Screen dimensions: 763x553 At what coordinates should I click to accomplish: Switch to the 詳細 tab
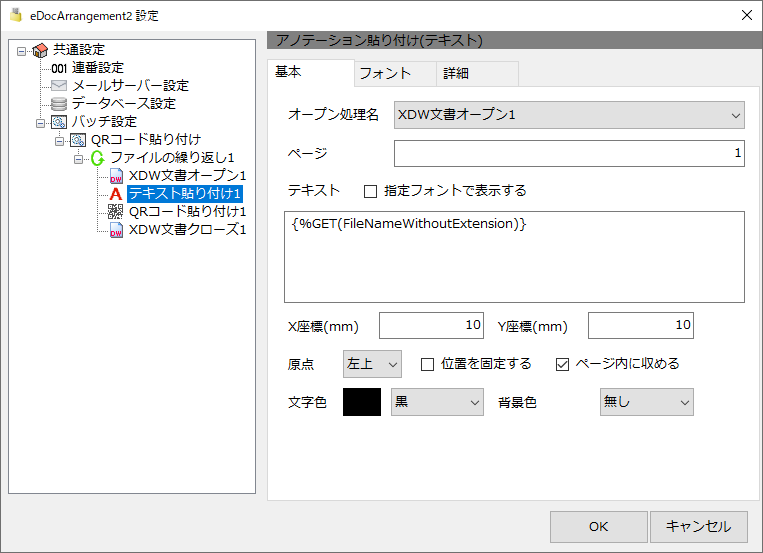pyautogui.click(x=477, y=74)
